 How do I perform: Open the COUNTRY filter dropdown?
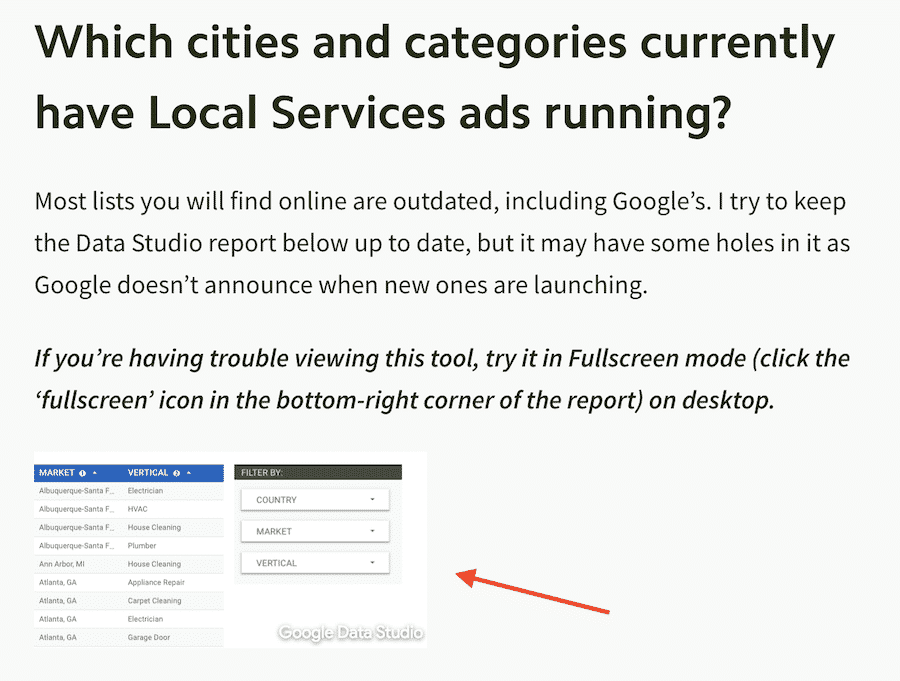(315, 500)
